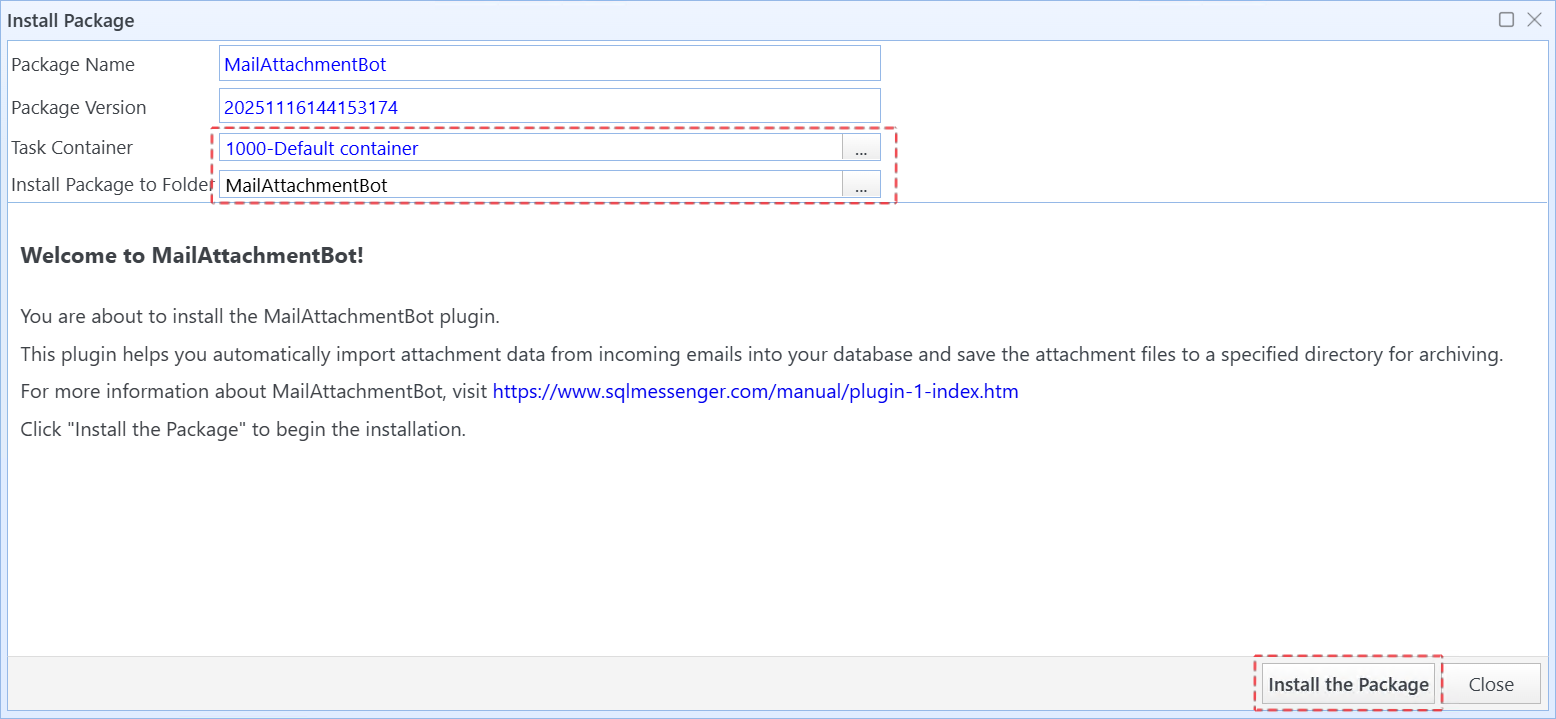Click the Package Version input field
The width and height of the screenshot is (1556, 719).
(549, 107)
